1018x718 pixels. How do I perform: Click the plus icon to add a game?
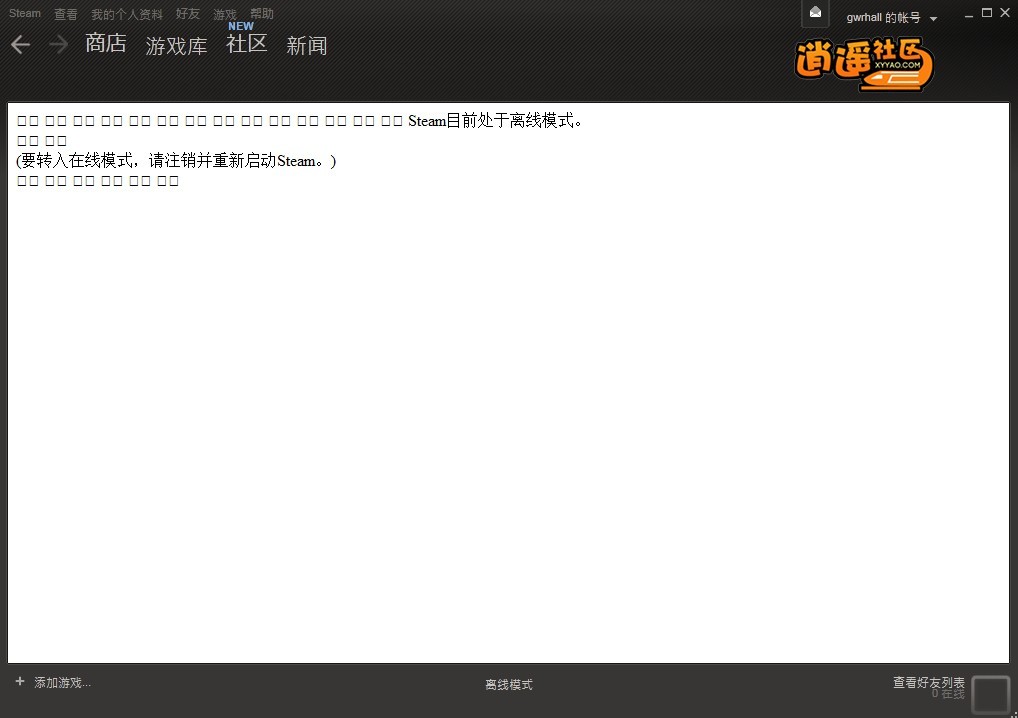(20, 682)
